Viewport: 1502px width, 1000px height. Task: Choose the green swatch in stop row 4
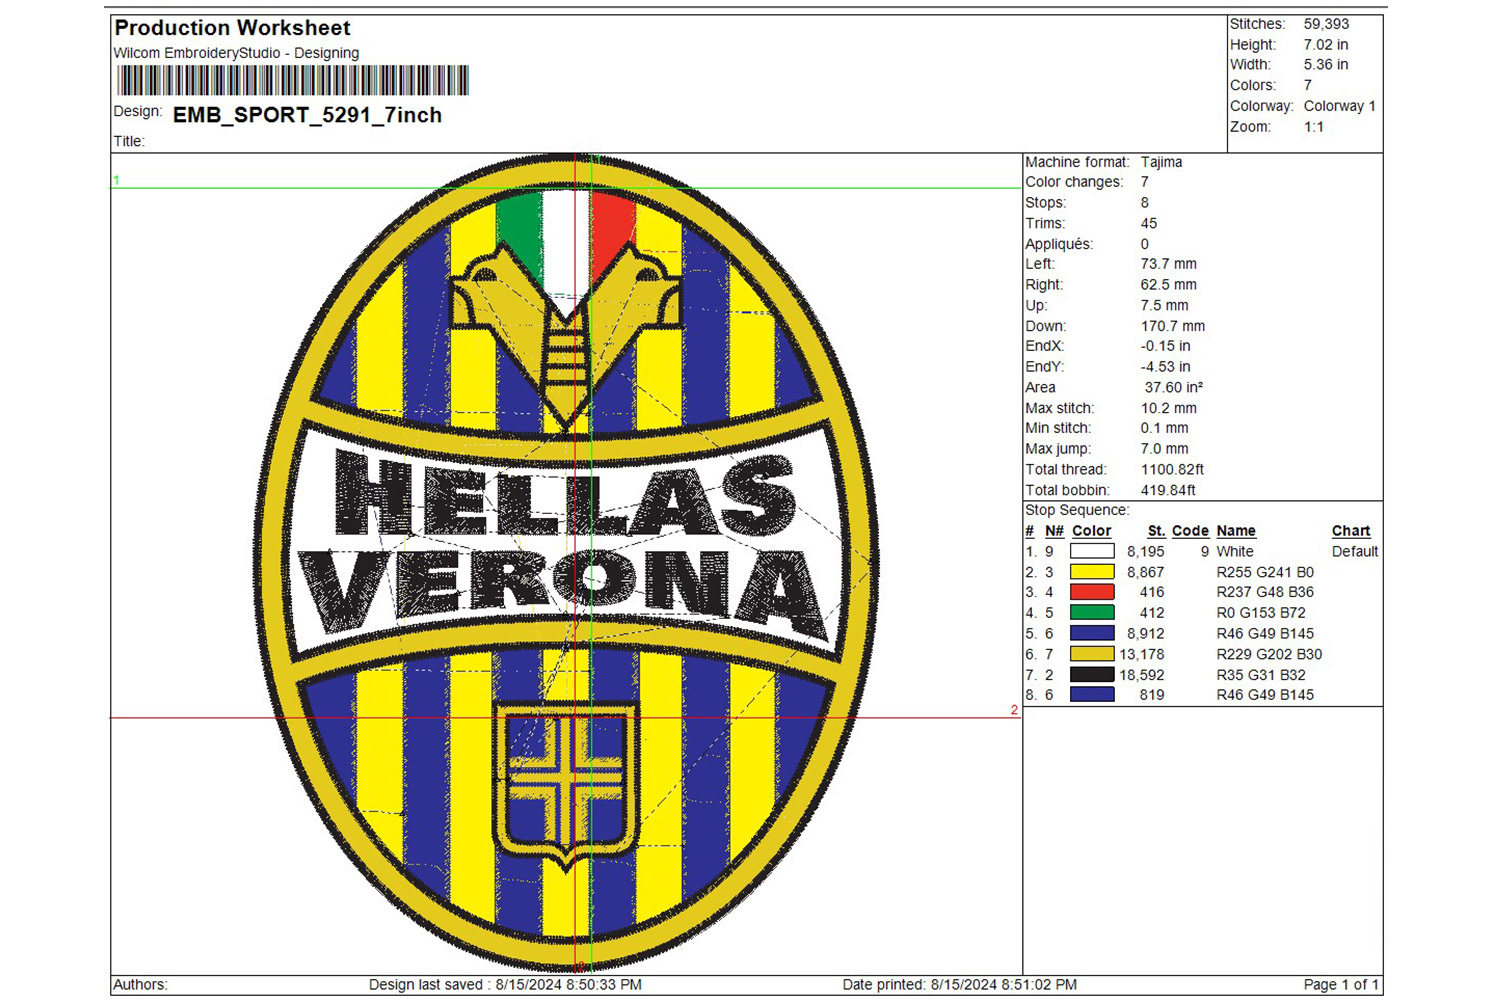point(1092,613)
